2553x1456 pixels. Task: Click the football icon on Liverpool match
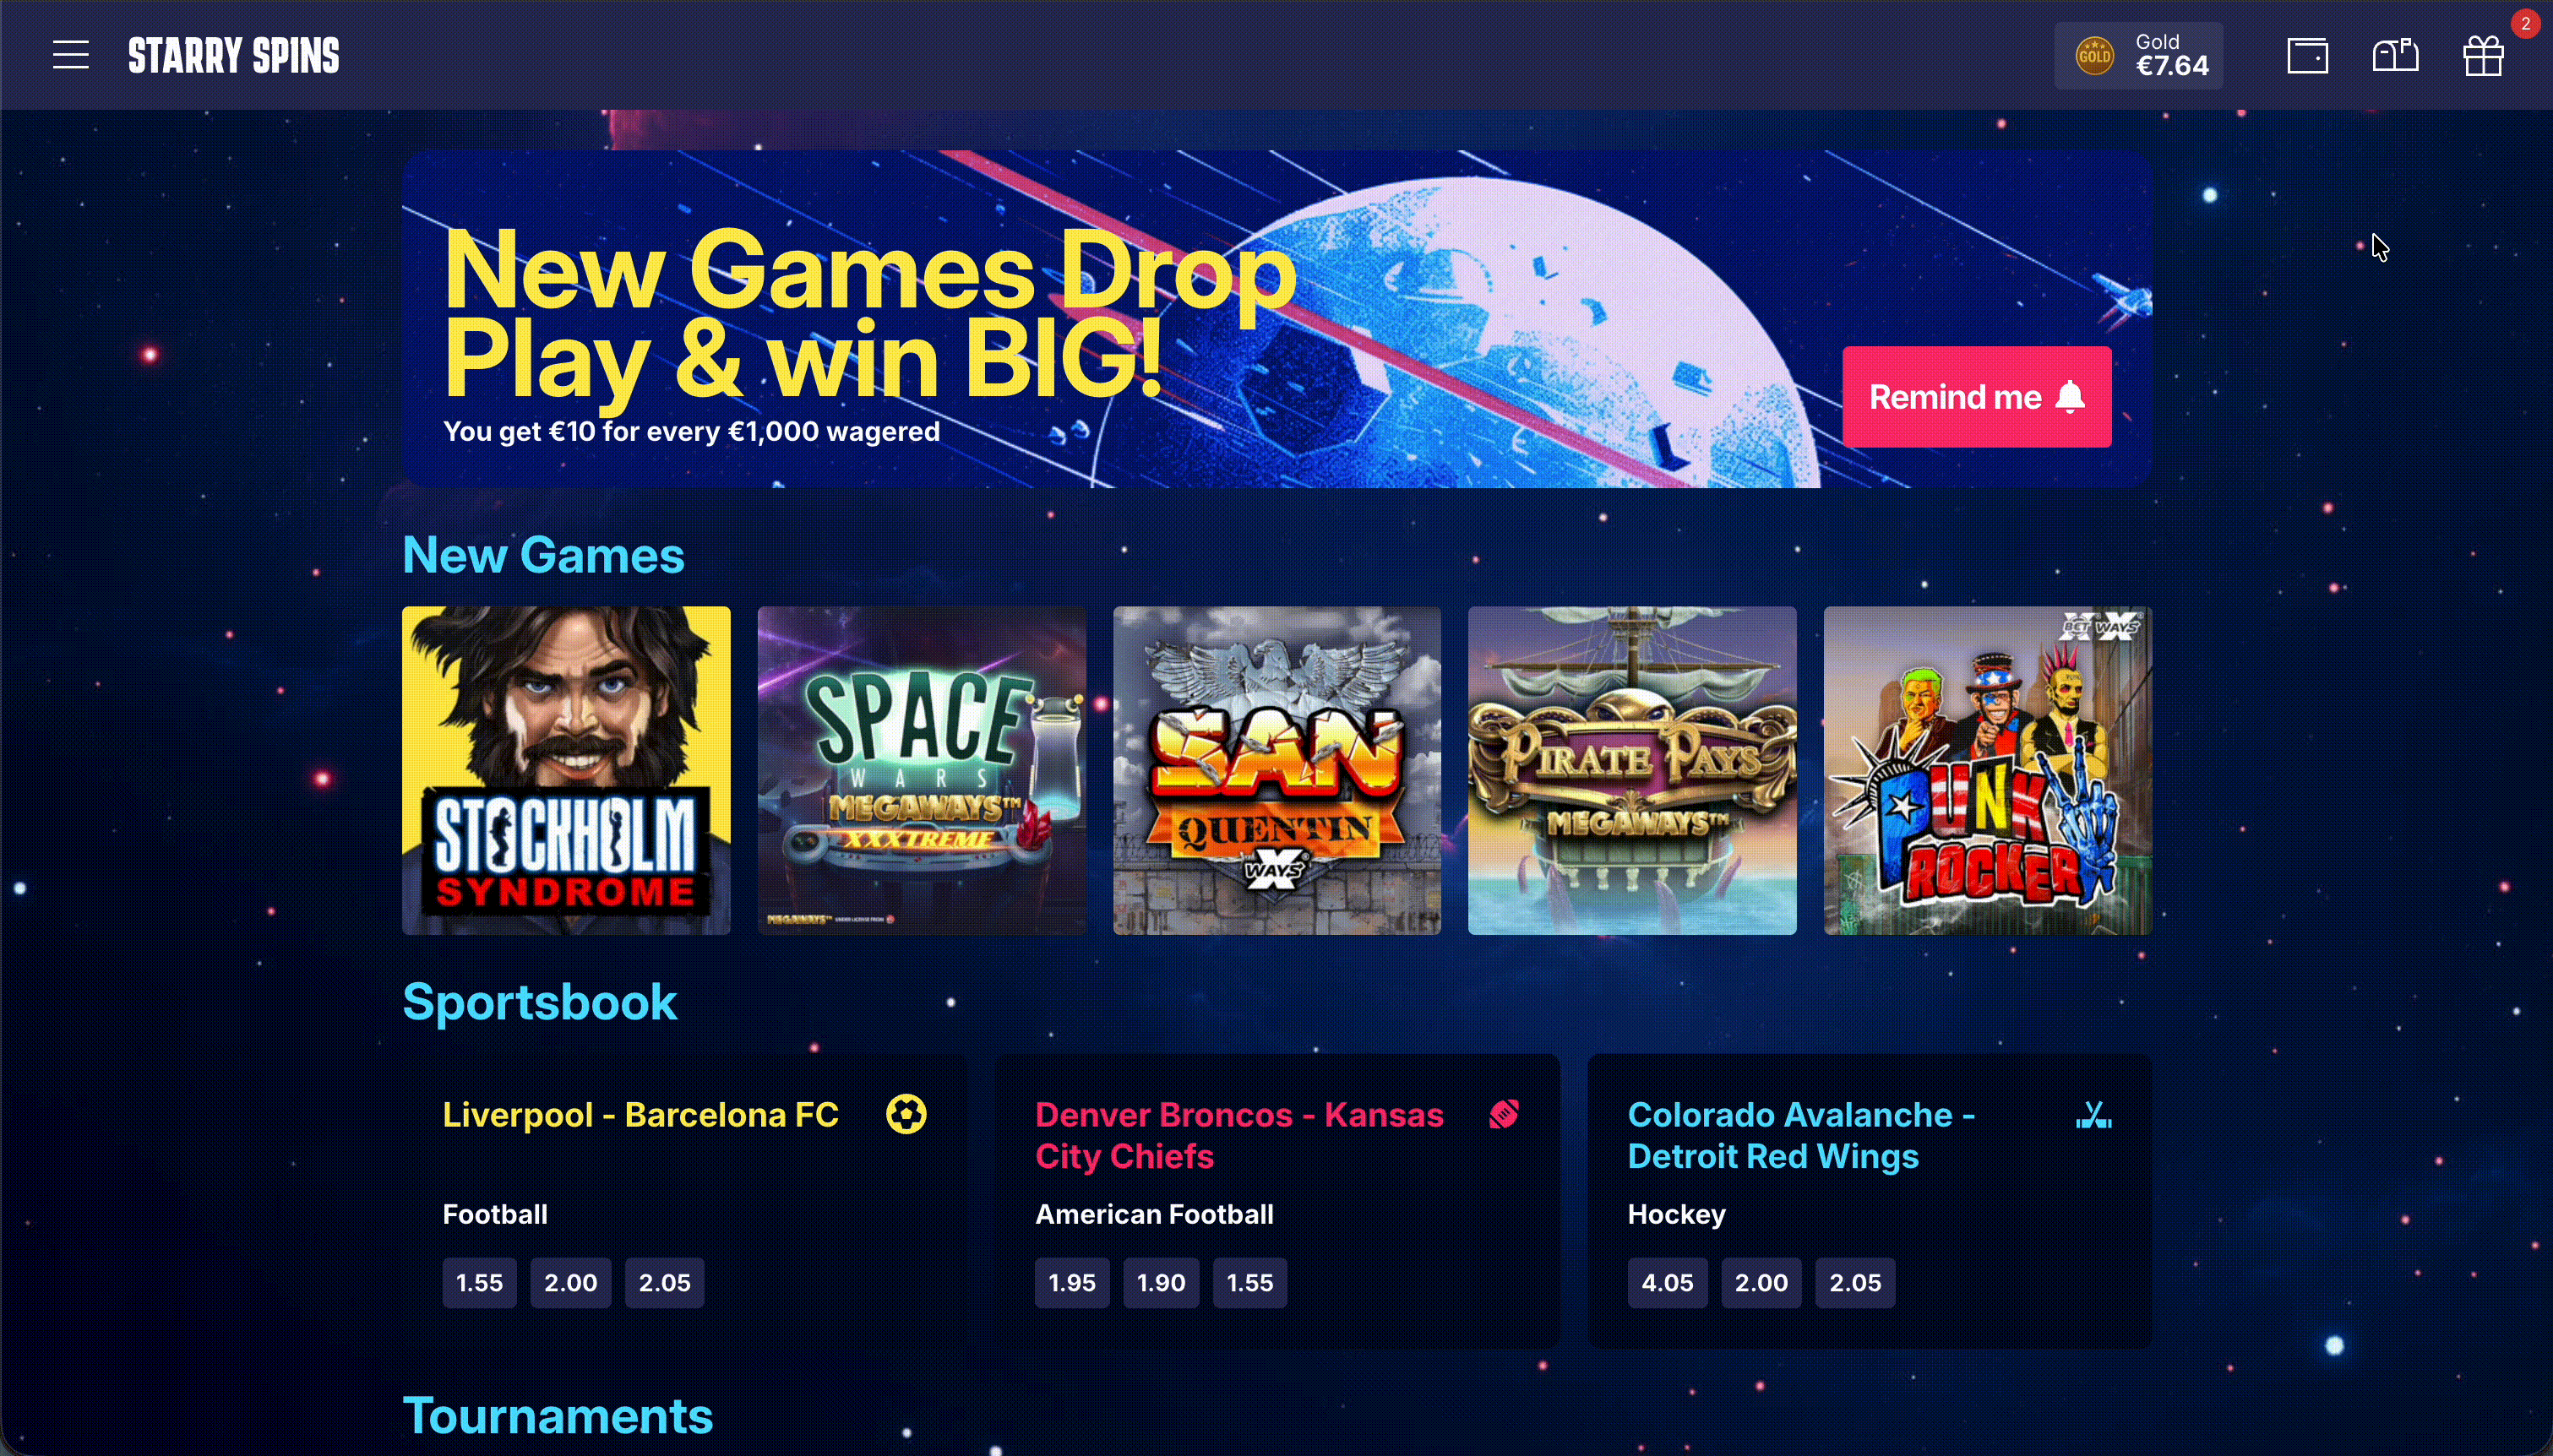pyautogui.click(x=906, y=1114)
